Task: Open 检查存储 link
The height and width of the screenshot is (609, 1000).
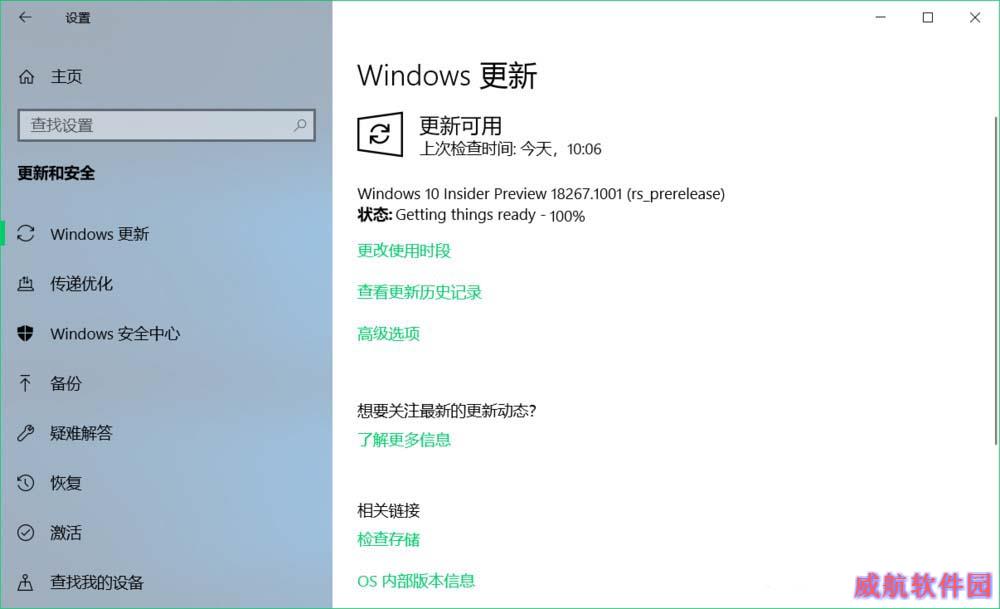Action: (388, 539)
